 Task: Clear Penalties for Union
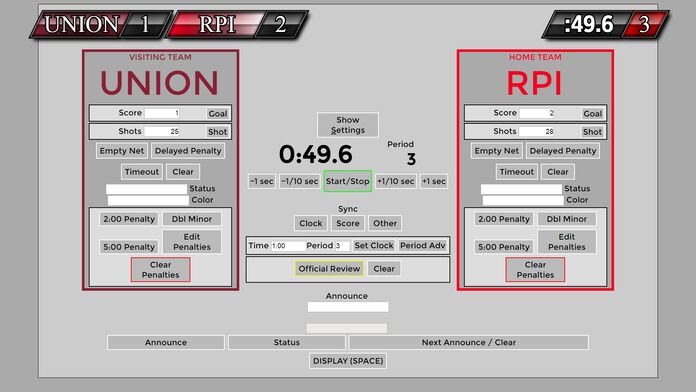pyautogui.click(x=160, y=270)
